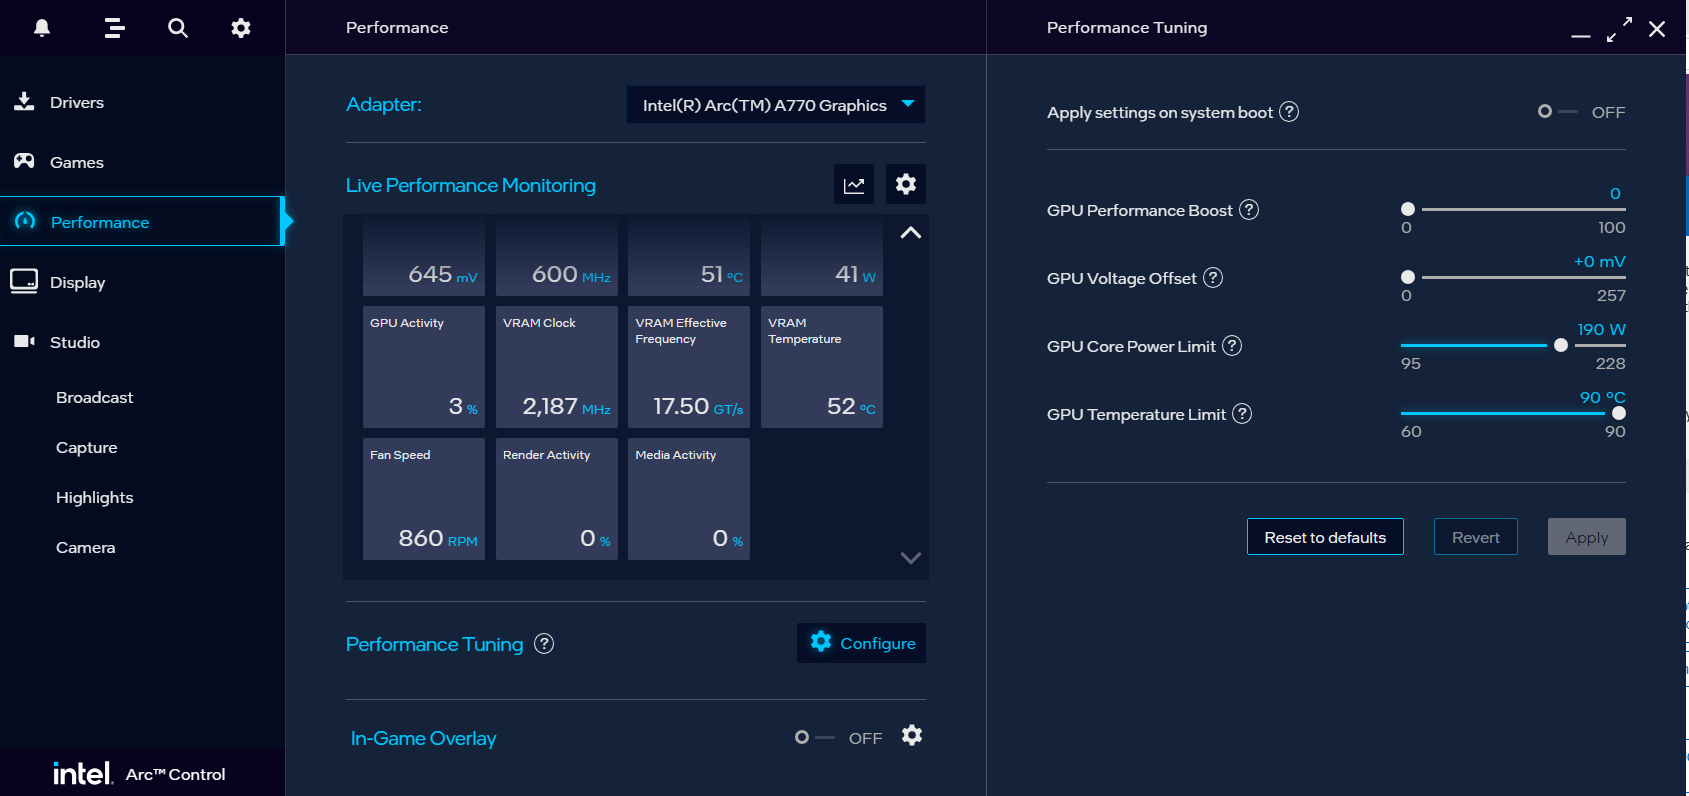Enable Apply settings on system boot
The height and width of the screenshot is (796, 1689).
[1558, 112]
